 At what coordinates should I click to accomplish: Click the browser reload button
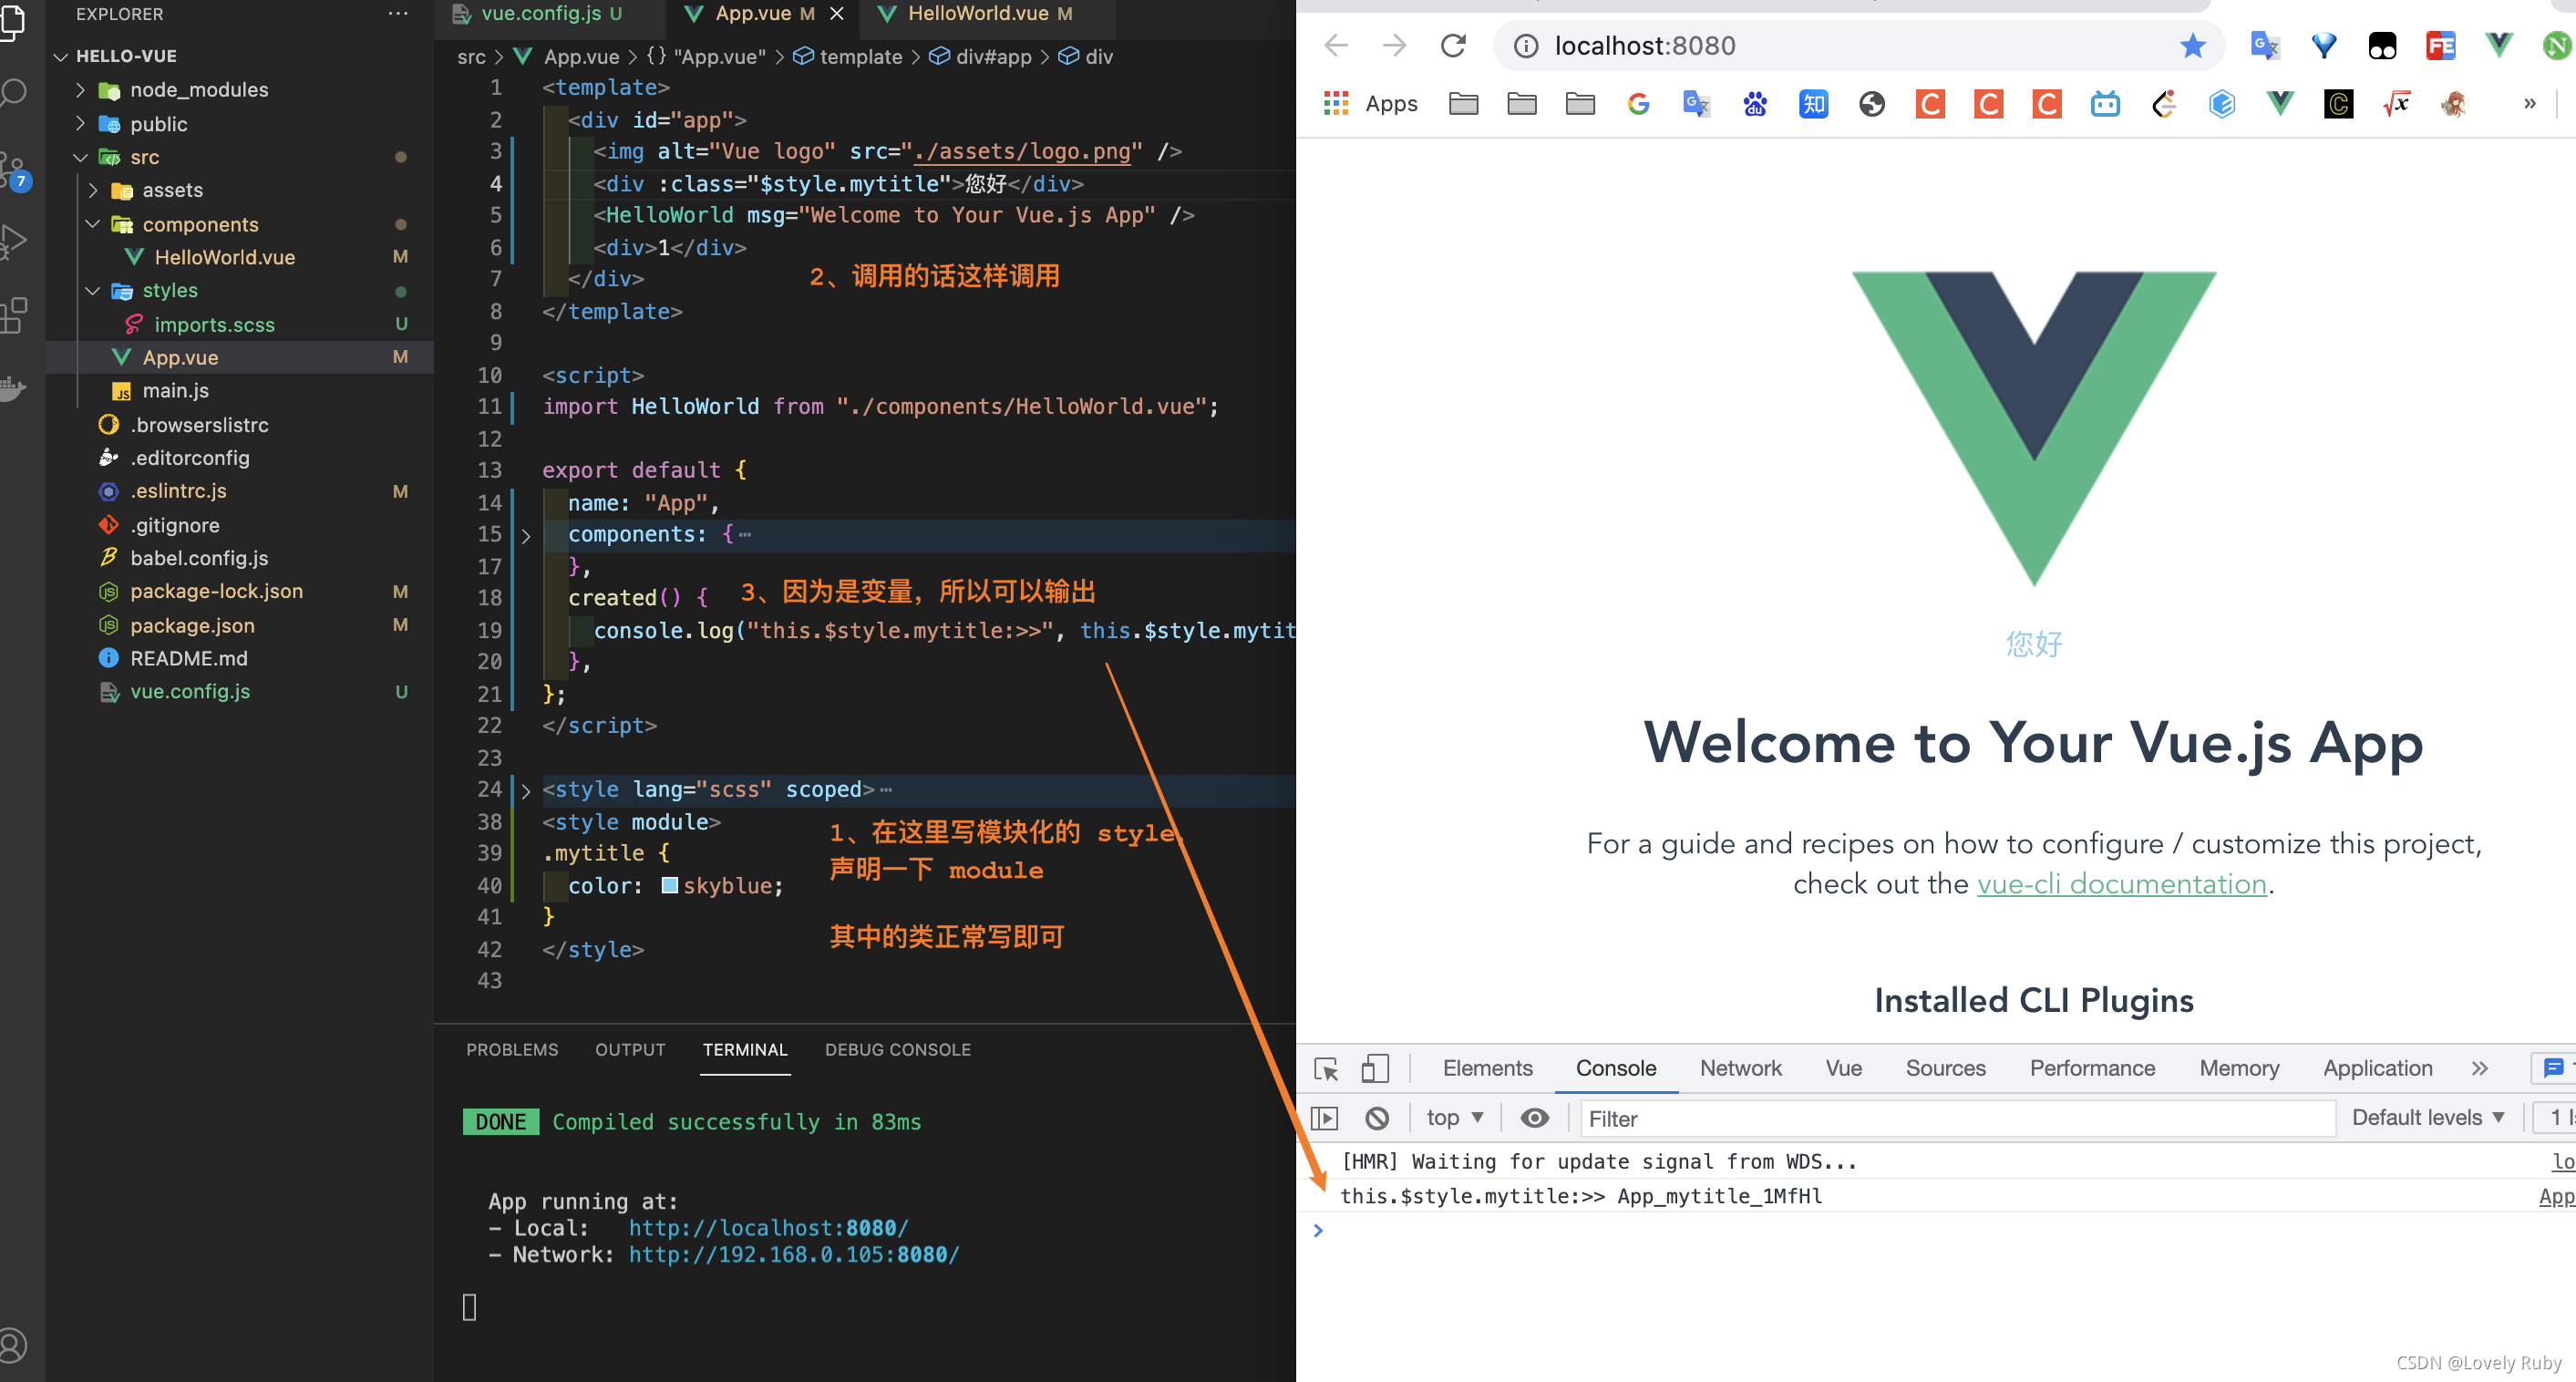pyautogui.click(x=1453, y=46)
